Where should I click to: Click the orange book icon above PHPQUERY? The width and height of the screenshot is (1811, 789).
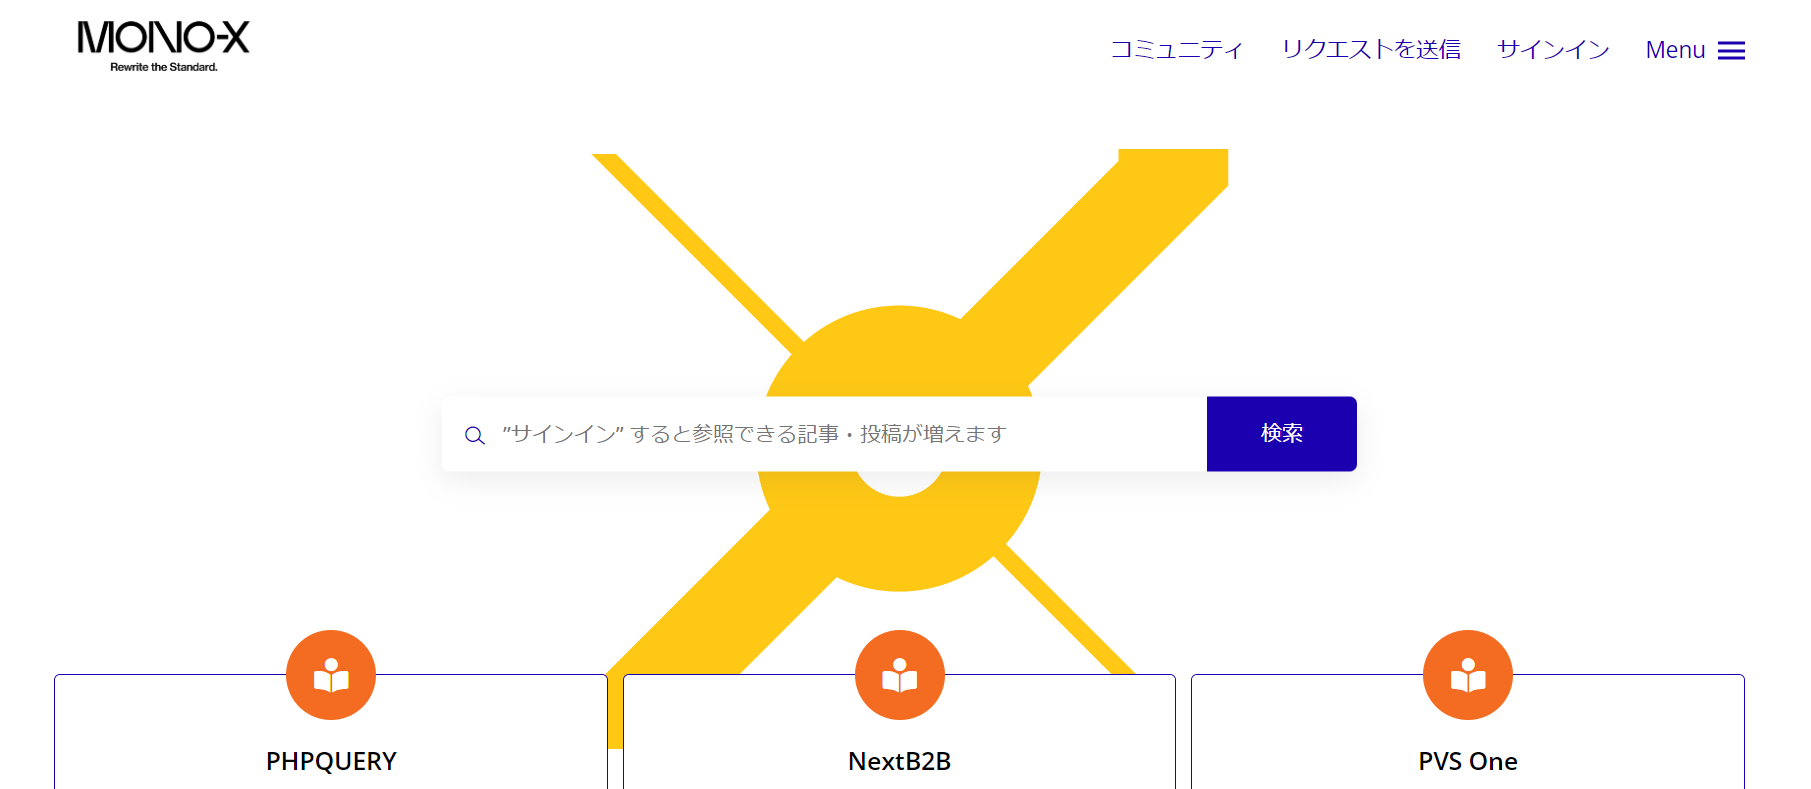click(x=331, y=675)
